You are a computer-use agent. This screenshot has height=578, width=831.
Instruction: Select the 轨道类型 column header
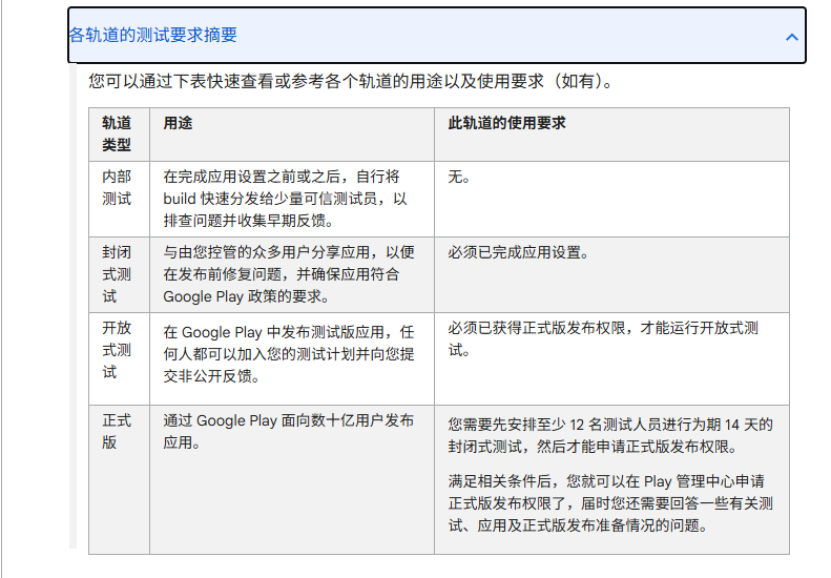click(x=117, y=133)
